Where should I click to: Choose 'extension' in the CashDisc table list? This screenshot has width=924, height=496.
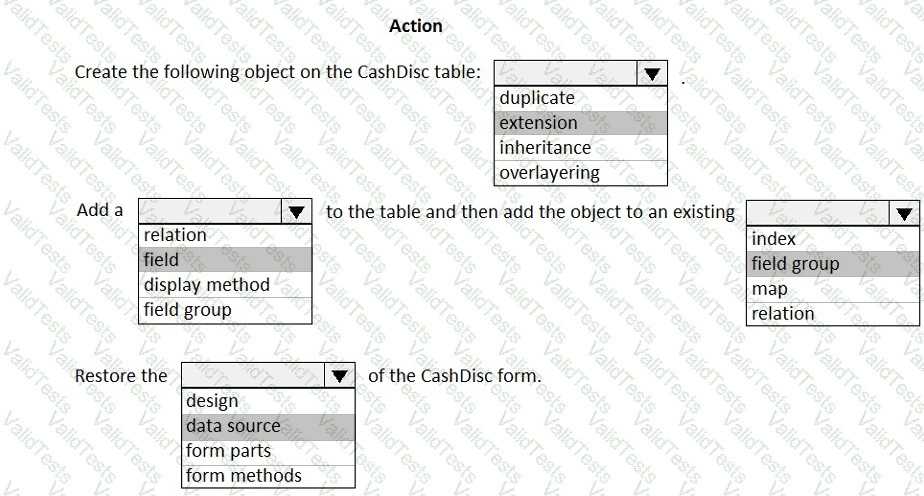tap(580, 123)
